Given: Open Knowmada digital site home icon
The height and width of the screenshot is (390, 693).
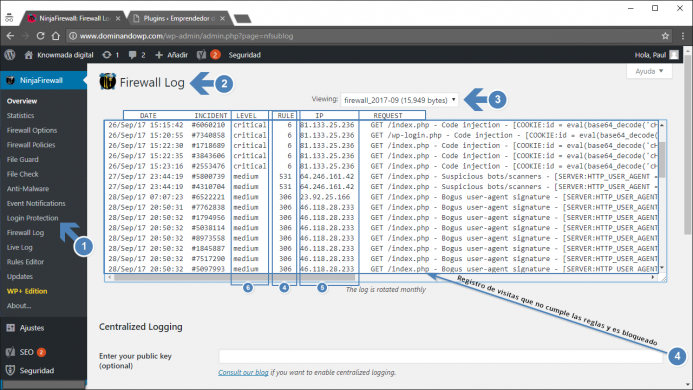Looking at the screenshot, I should (29, 55).
